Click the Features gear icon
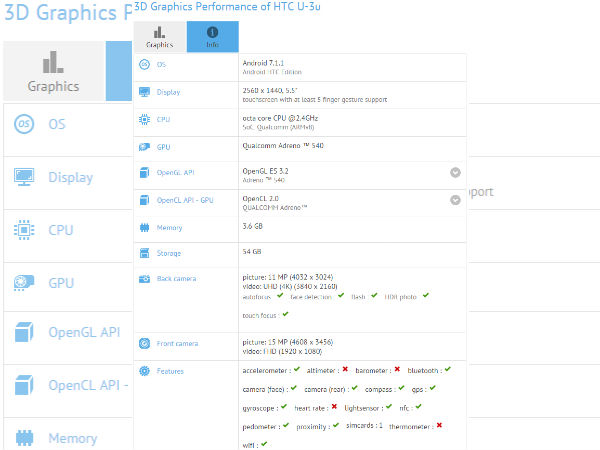Screen dimensions: 600x450 click(x=144, y=371)
